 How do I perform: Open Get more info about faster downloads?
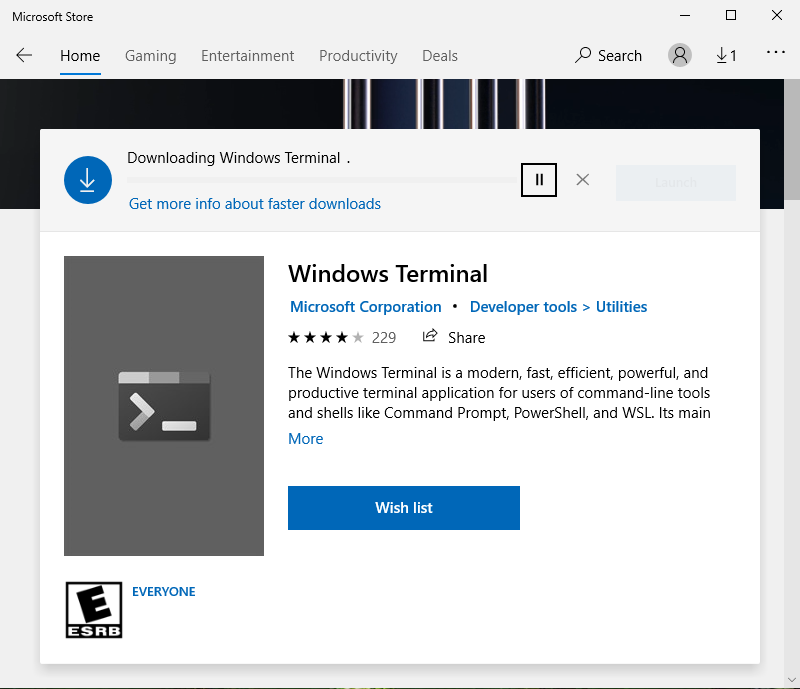pyautogui.click(x=255, y=204)
